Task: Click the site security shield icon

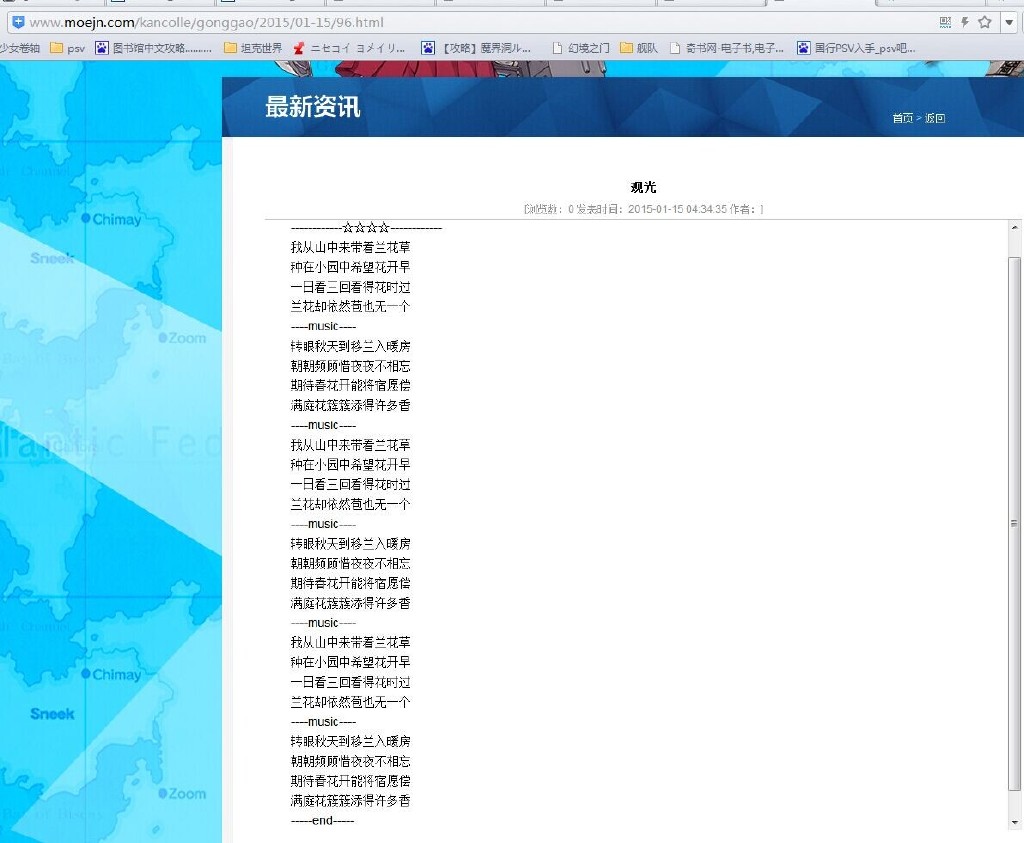Action: pos(17,22)
